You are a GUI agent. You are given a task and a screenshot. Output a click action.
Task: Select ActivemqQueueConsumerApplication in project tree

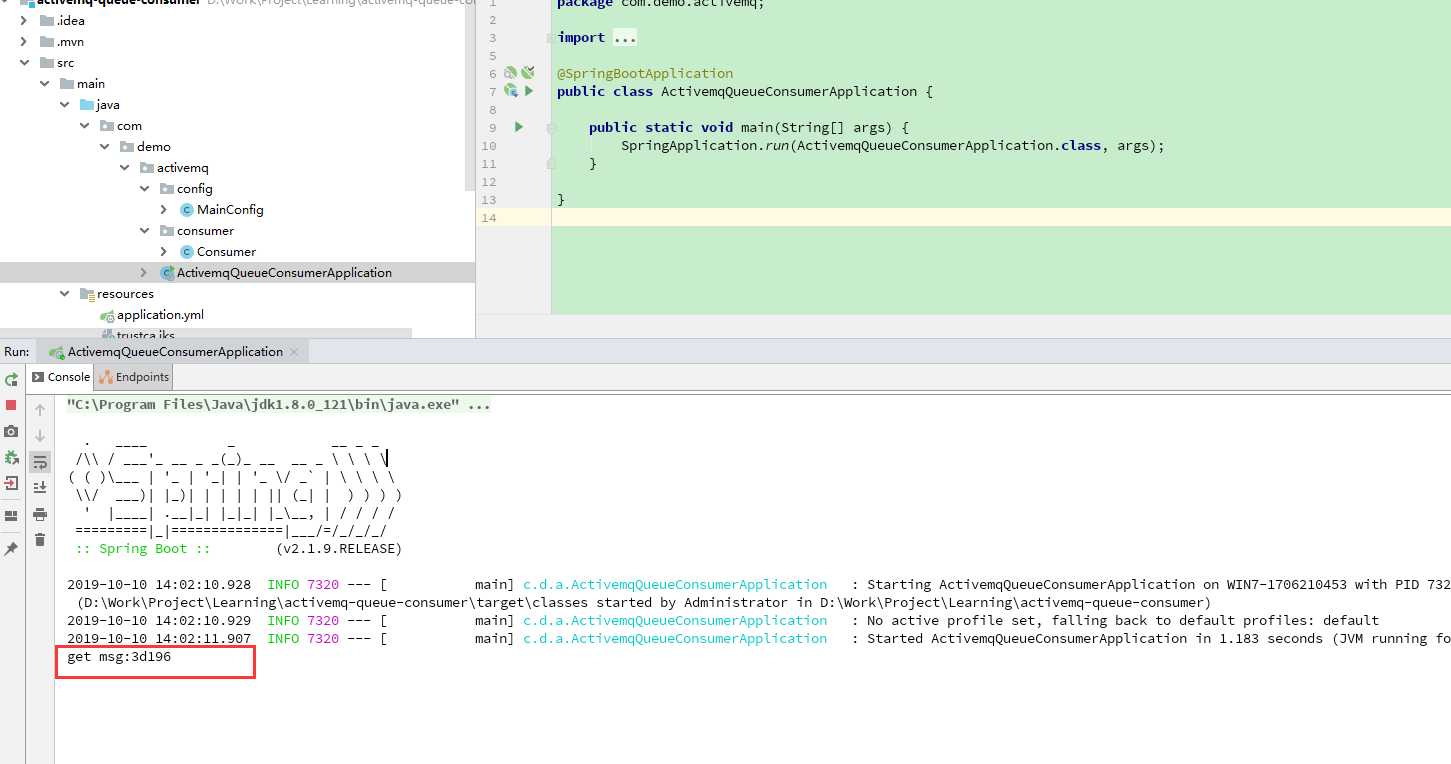pyautogui.click(x=284, y=273)
